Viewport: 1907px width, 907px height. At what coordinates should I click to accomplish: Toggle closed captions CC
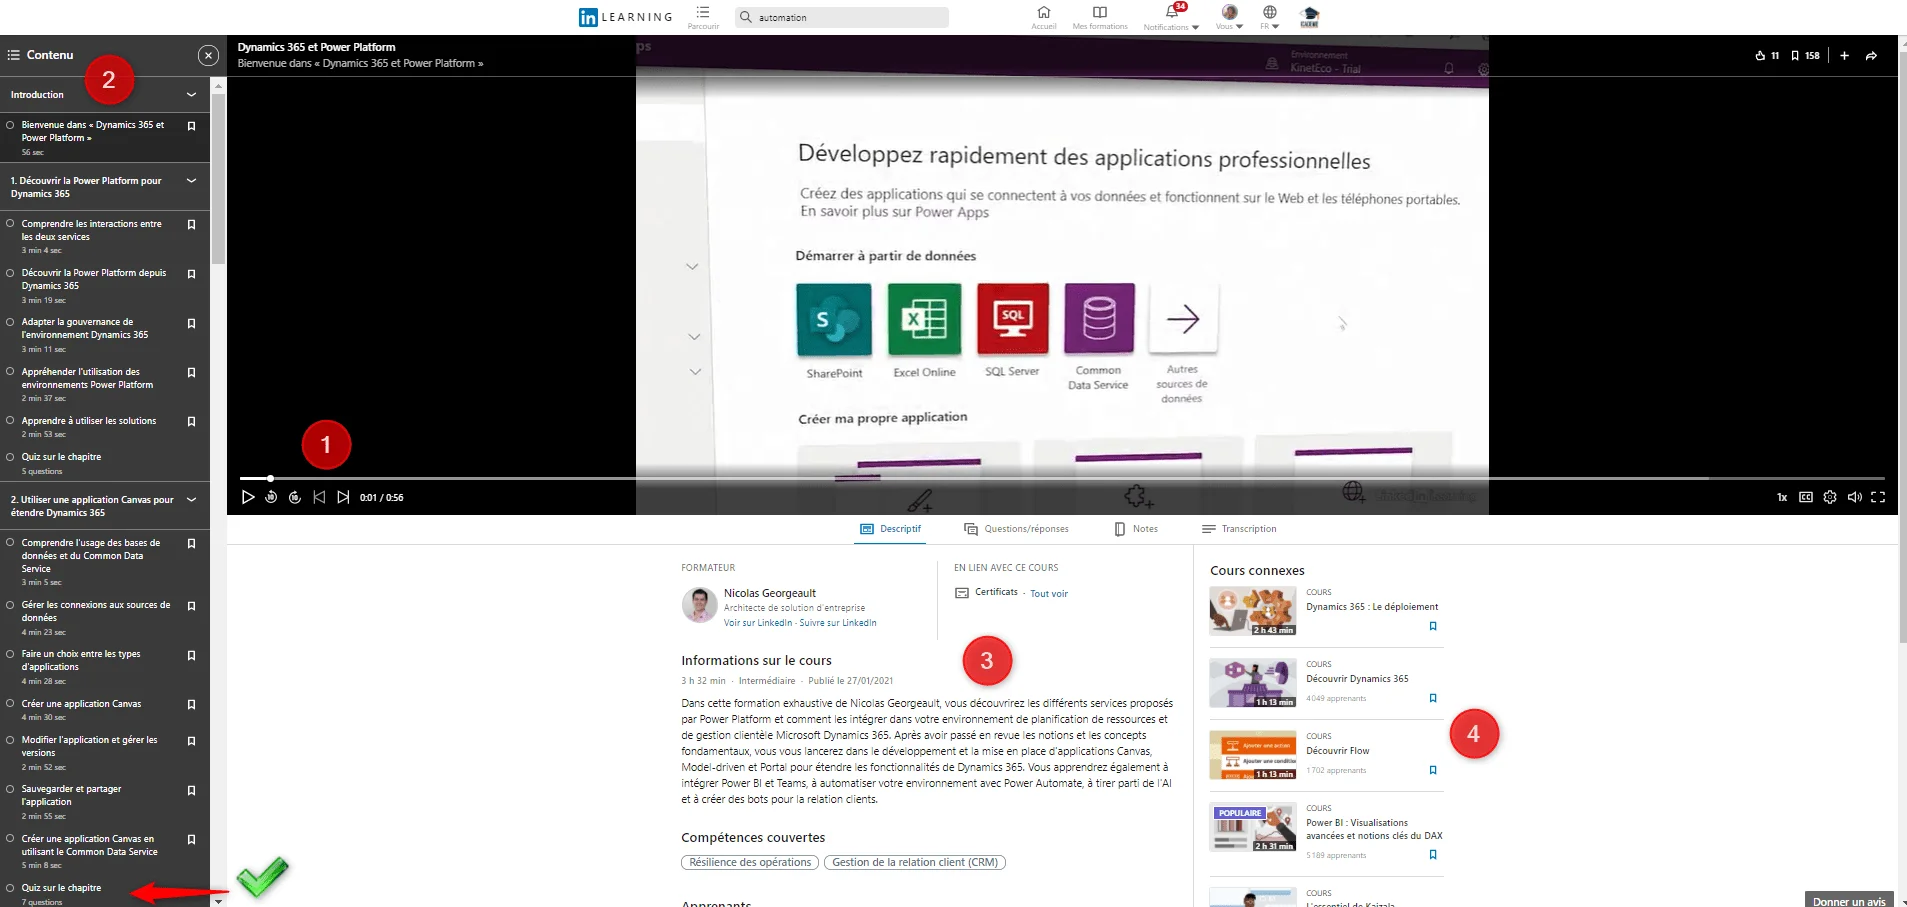[x=1806, y=497]
